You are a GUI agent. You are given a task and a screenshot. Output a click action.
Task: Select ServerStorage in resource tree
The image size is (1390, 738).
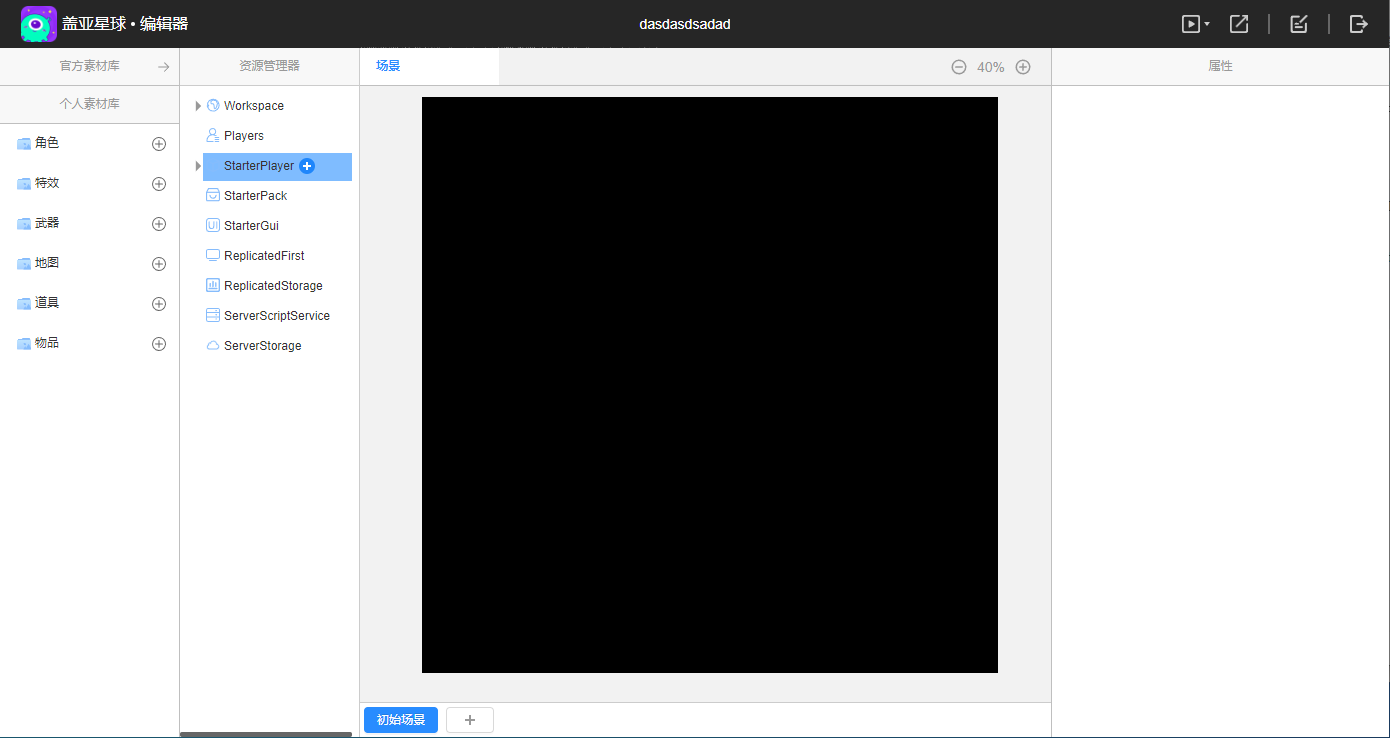click(x=263, y=346)
